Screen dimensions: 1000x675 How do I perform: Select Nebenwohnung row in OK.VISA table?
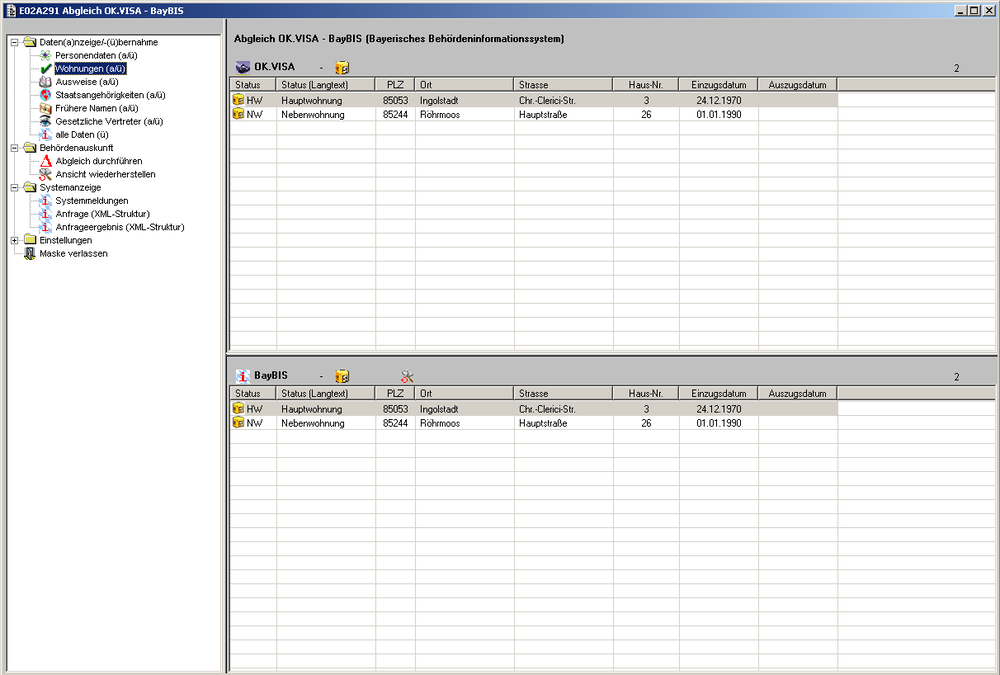click(x=311, y=115)
